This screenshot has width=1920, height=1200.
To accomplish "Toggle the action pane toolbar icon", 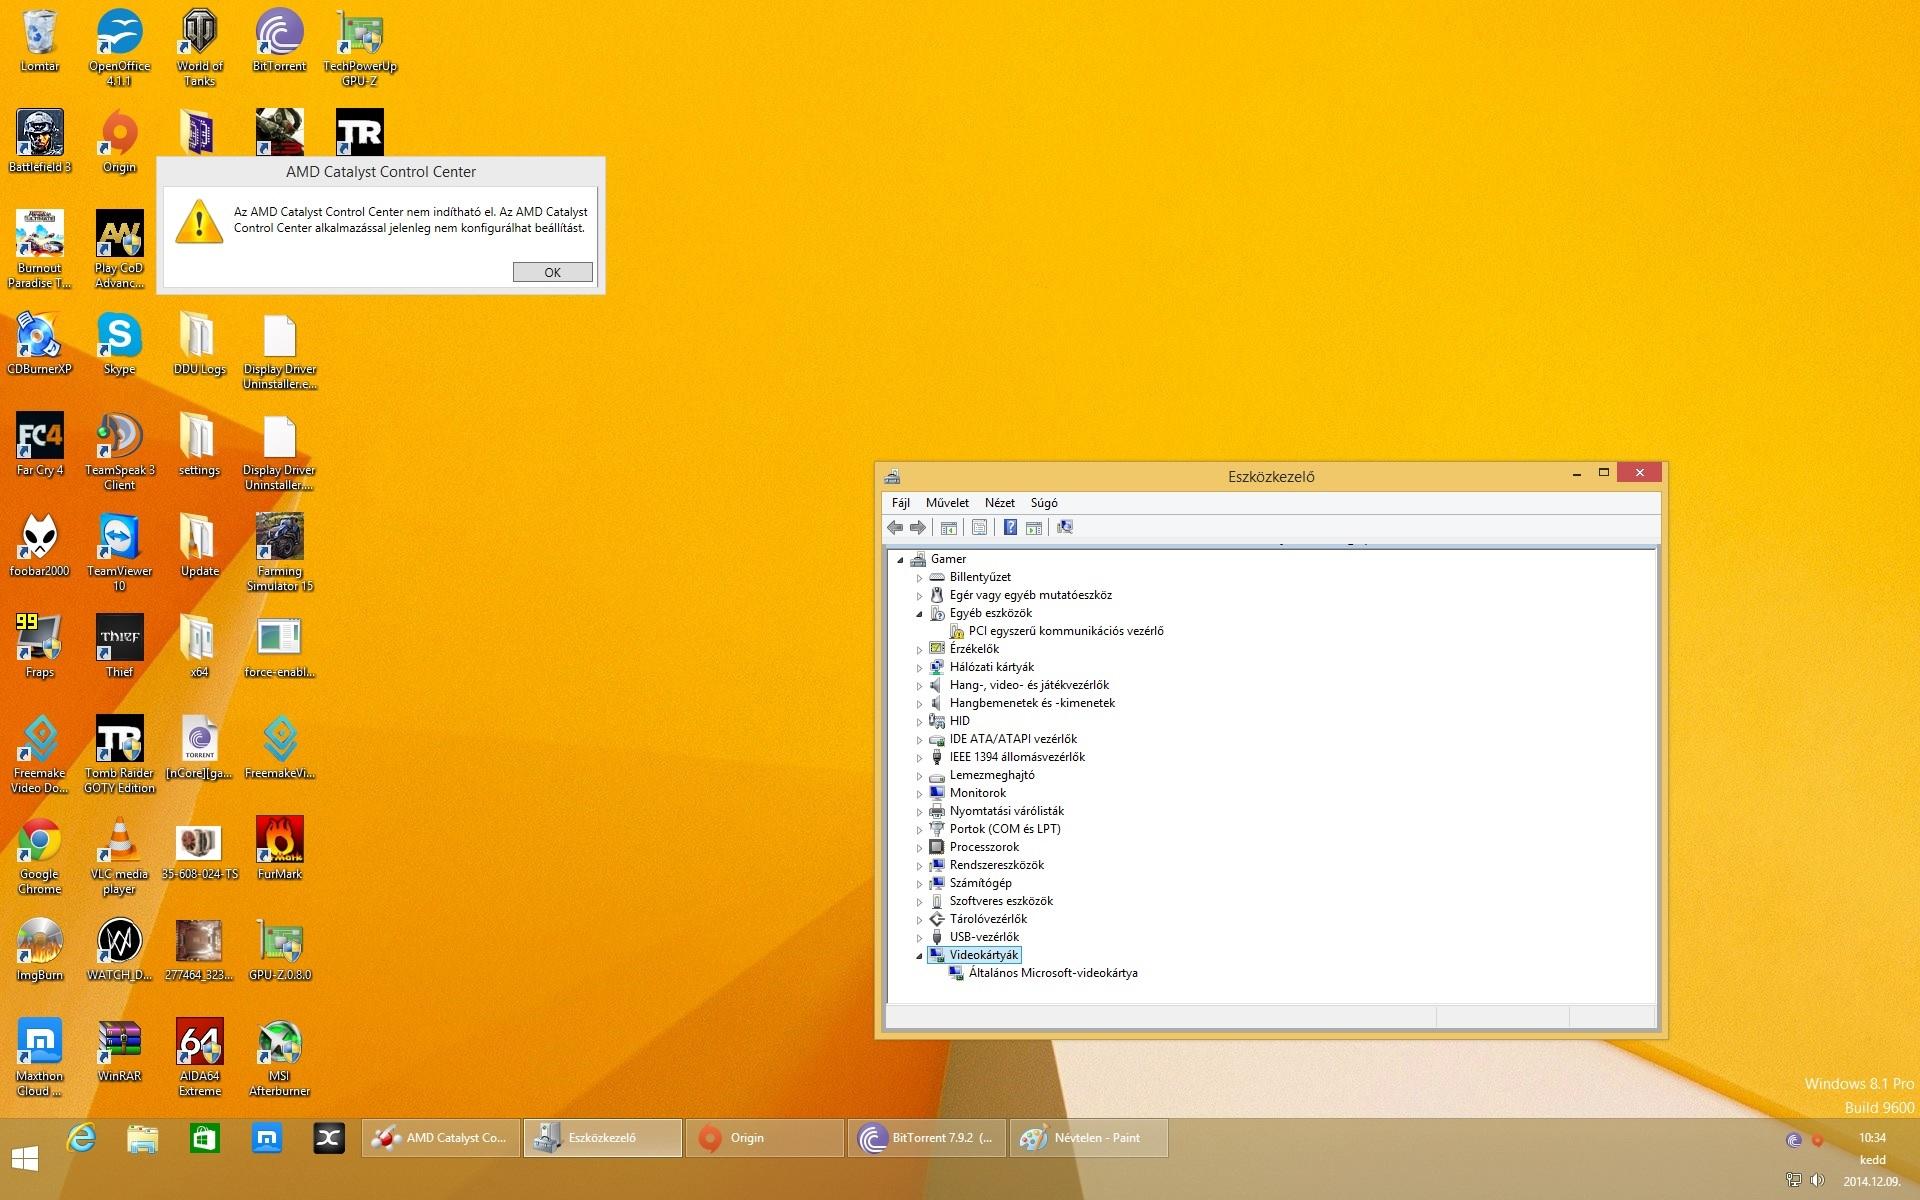I will click(x=1034, y=527).
